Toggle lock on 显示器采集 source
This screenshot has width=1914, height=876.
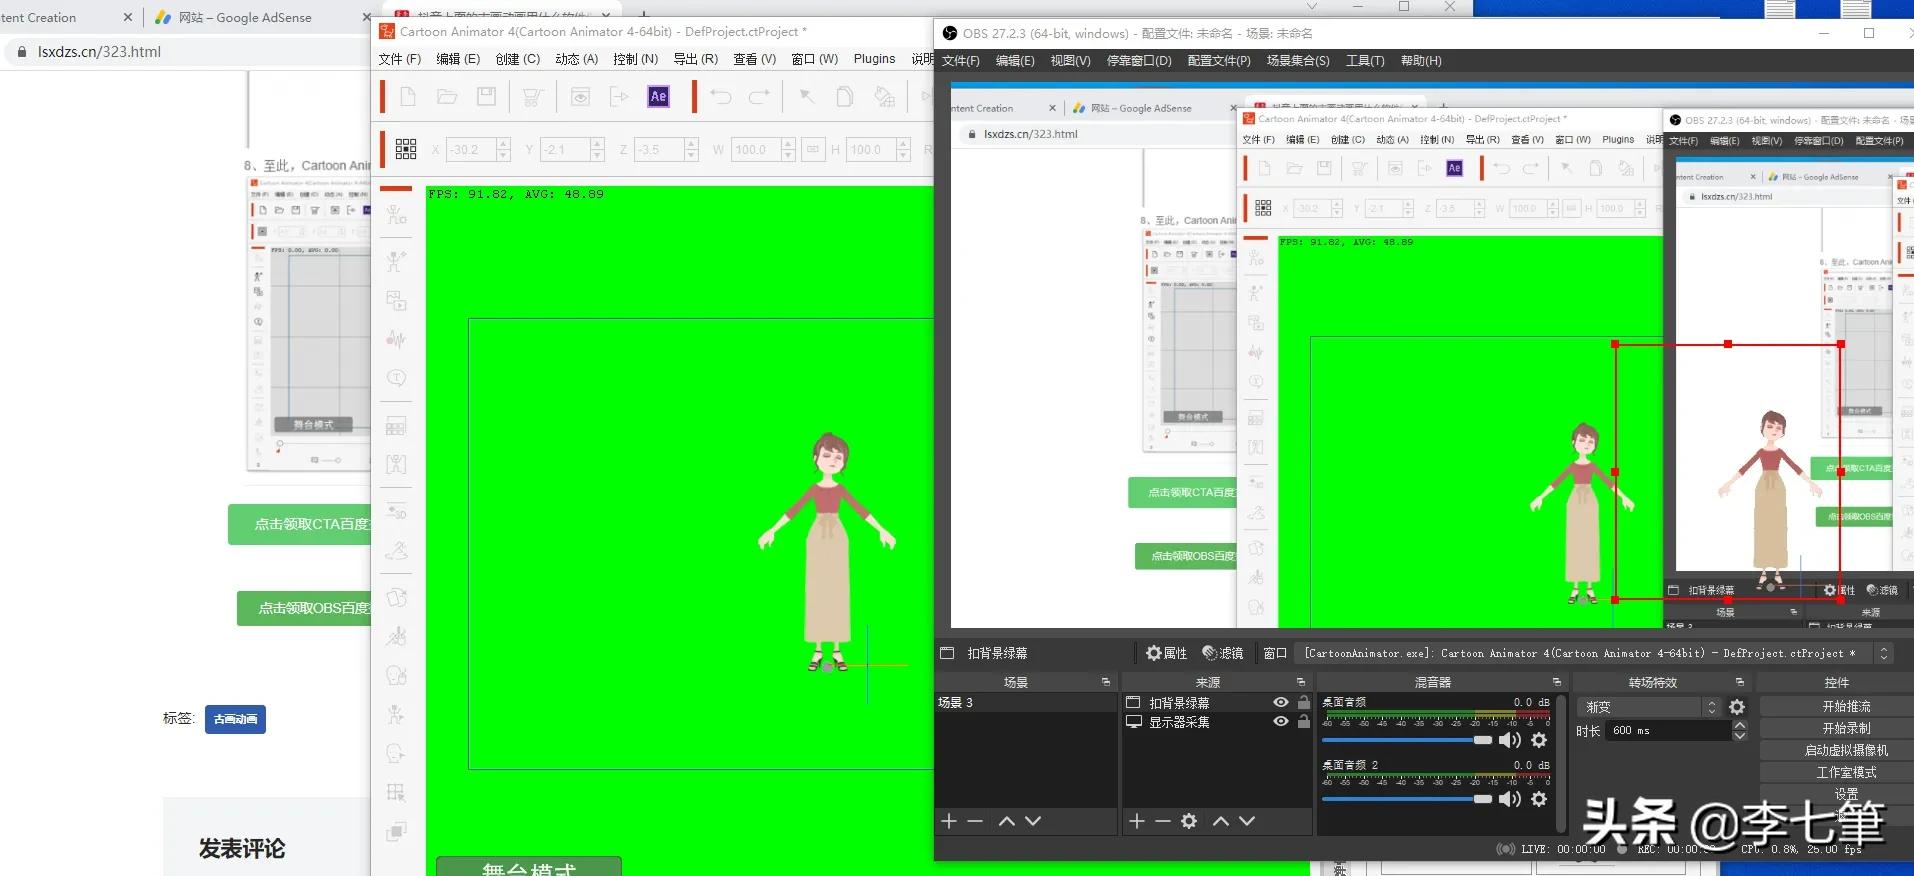click(x=1304, y=722)
